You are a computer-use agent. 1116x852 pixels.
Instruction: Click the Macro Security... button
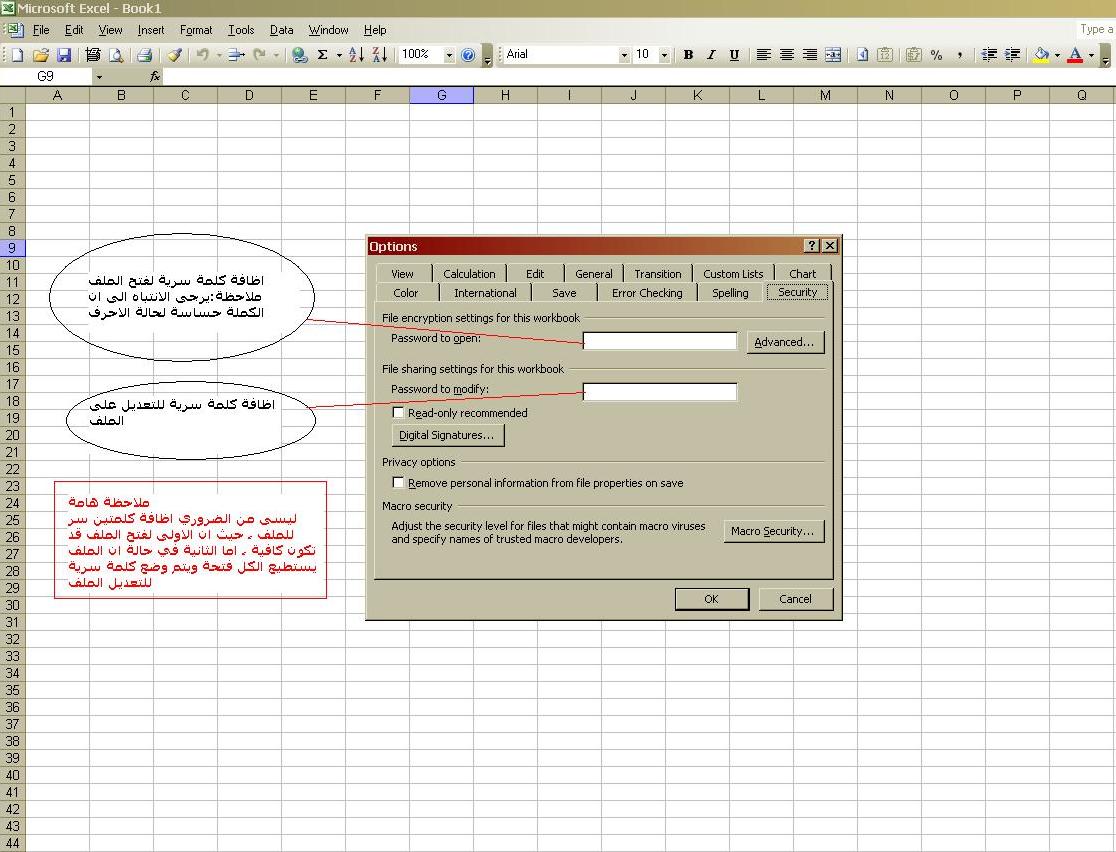(x=773, y=531)
